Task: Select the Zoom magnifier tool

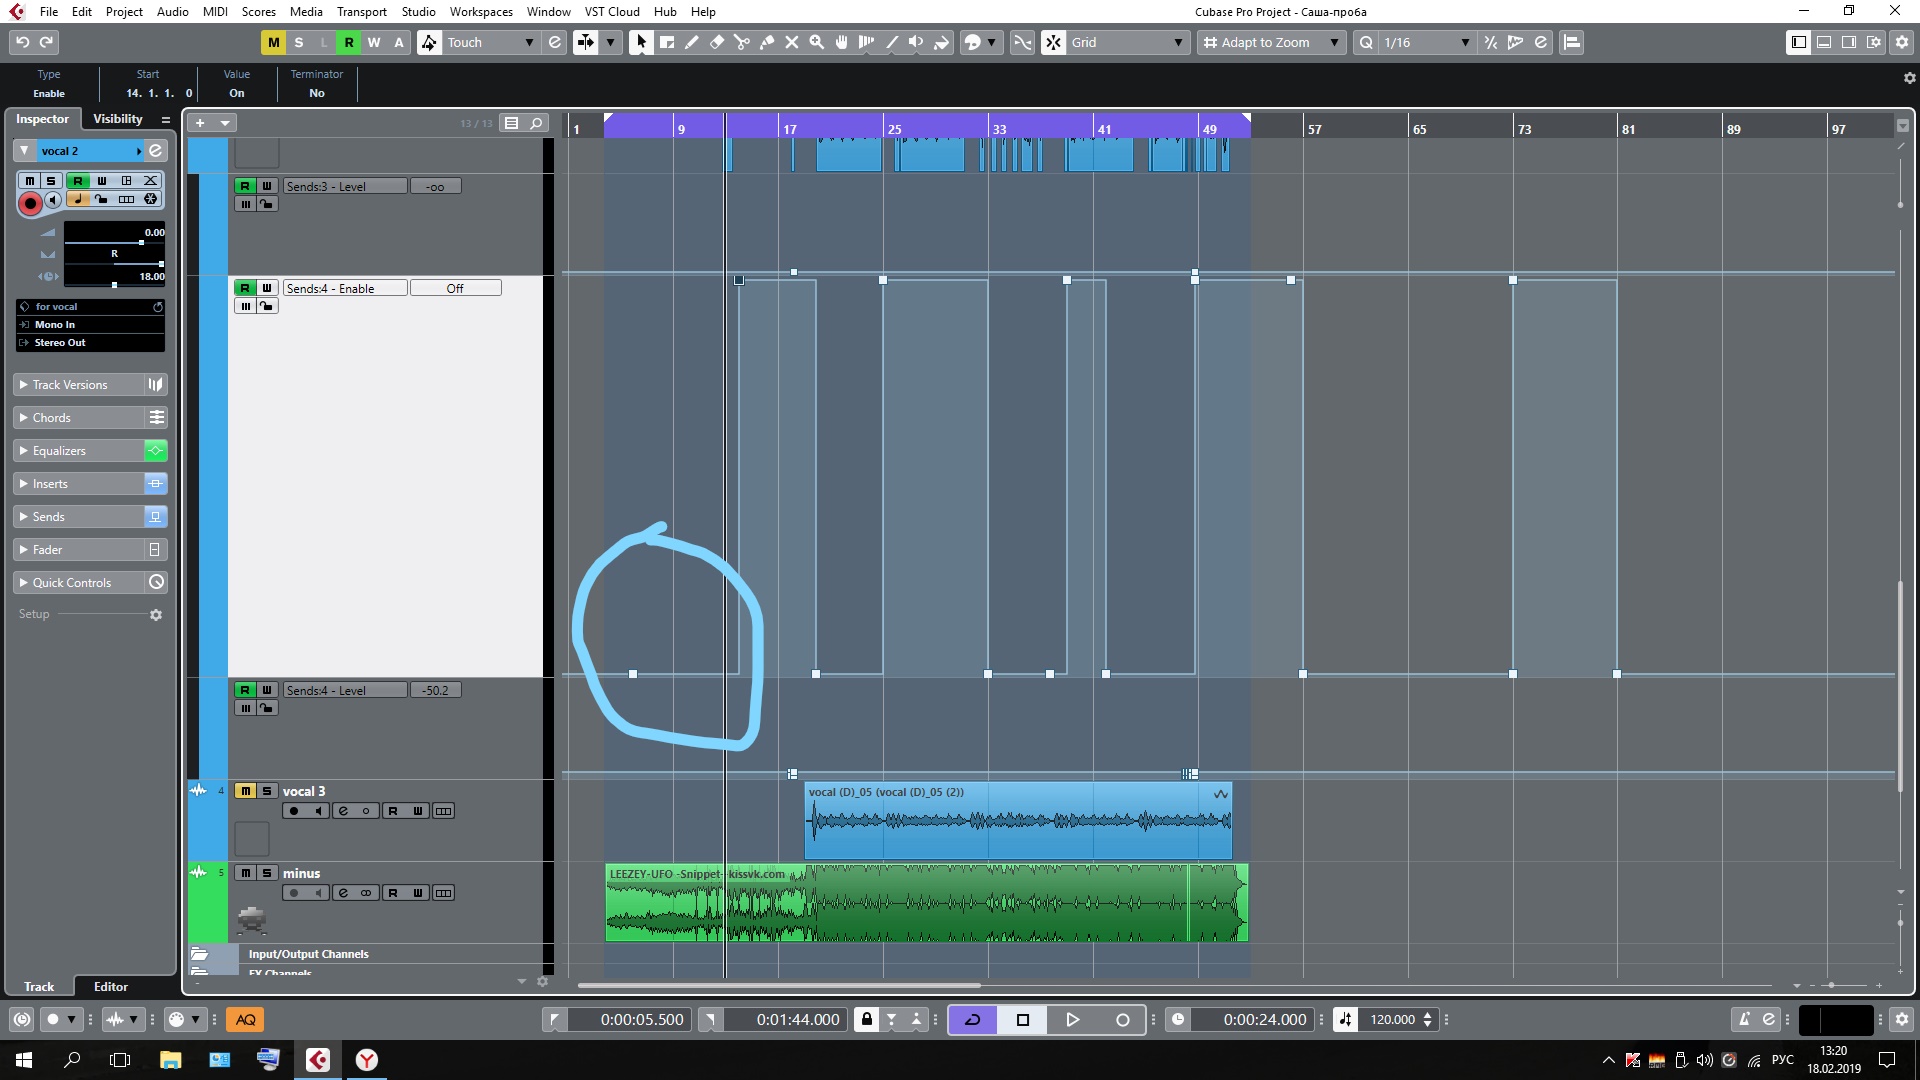Action: (817, 42)
